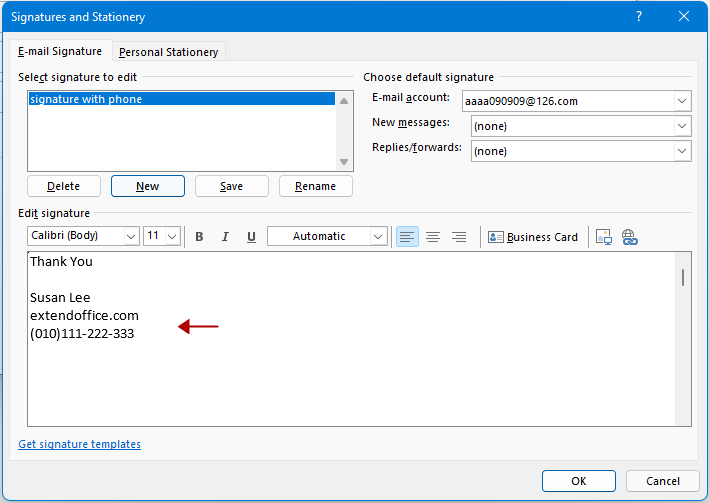Align signature text right
710x503 pixels.
tap(459, 237)
